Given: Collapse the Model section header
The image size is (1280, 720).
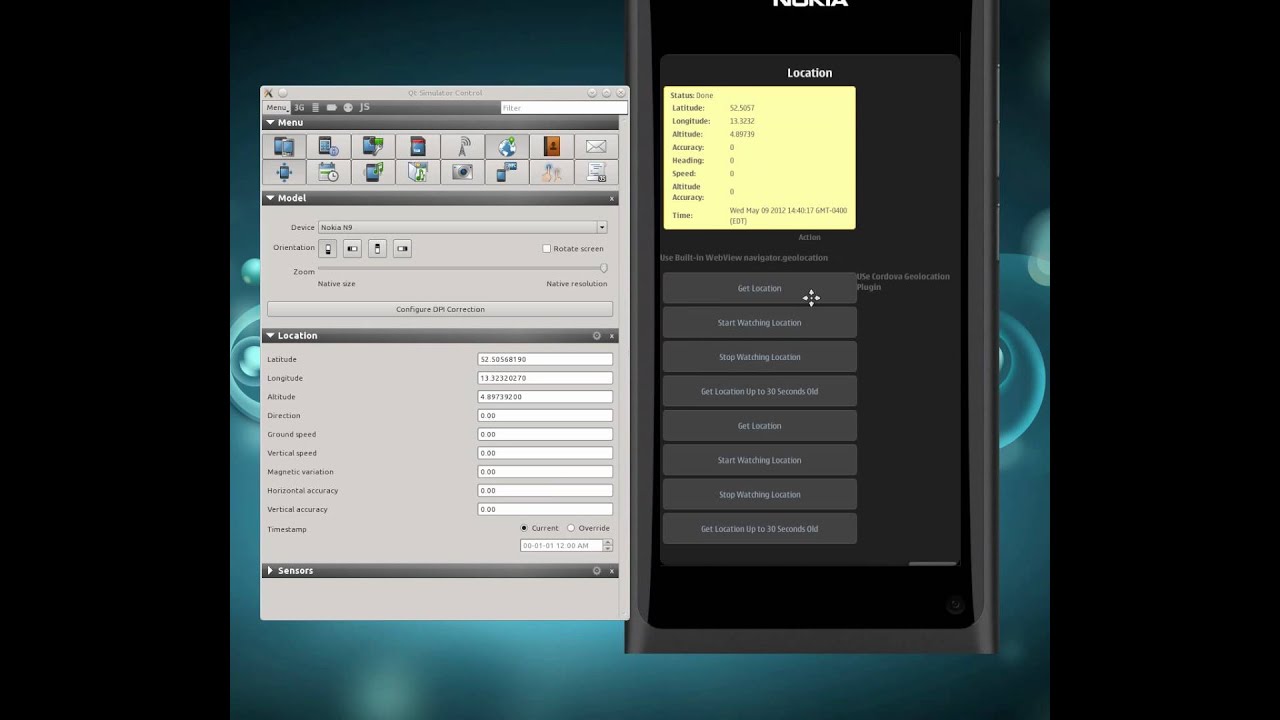Looking at the screenshot, I should click(x=440, y=198).
